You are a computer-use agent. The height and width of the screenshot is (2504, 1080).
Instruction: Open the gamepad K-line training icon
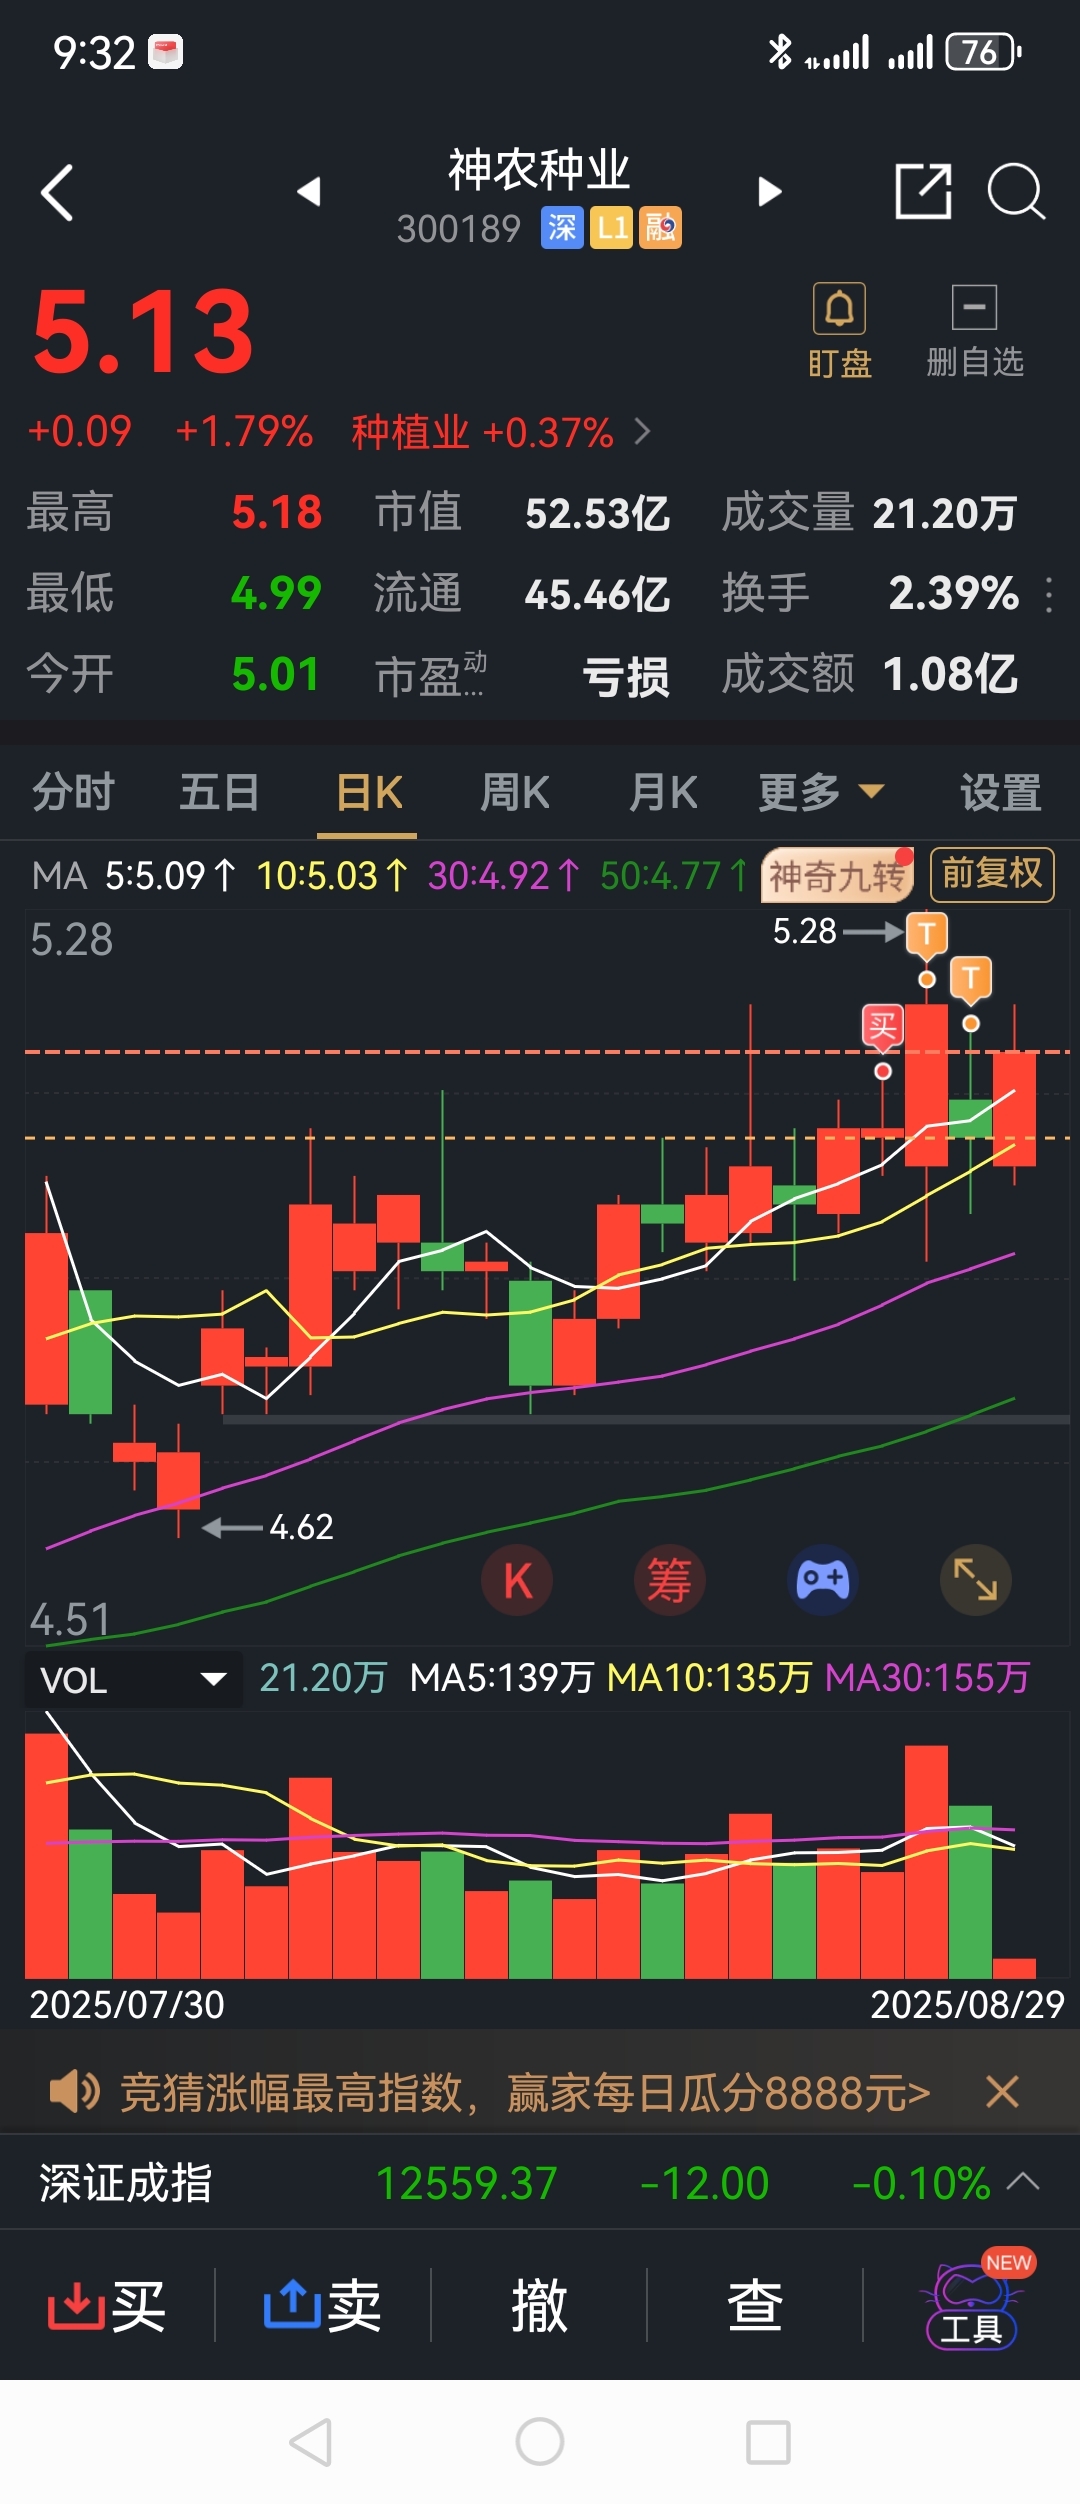(823, 1581)
